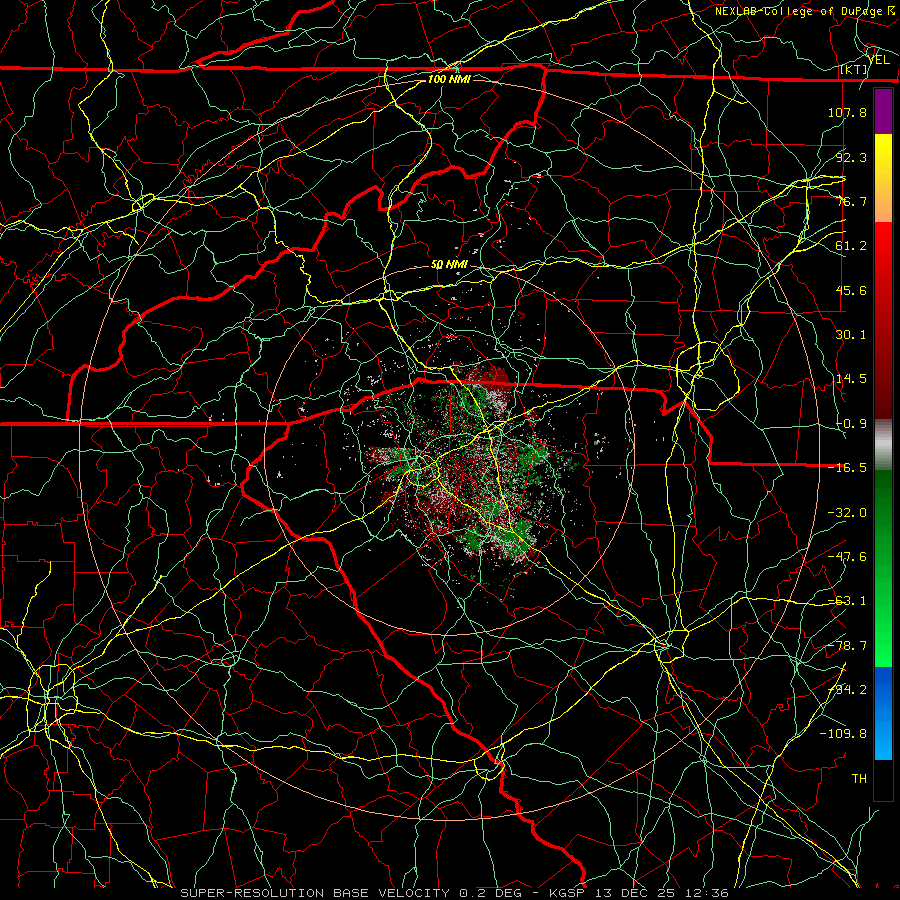This screenshot has width=900, height=900.
Task: Select the -78.7 scale value
Action: pyautogui.click(x=847, y=646)
